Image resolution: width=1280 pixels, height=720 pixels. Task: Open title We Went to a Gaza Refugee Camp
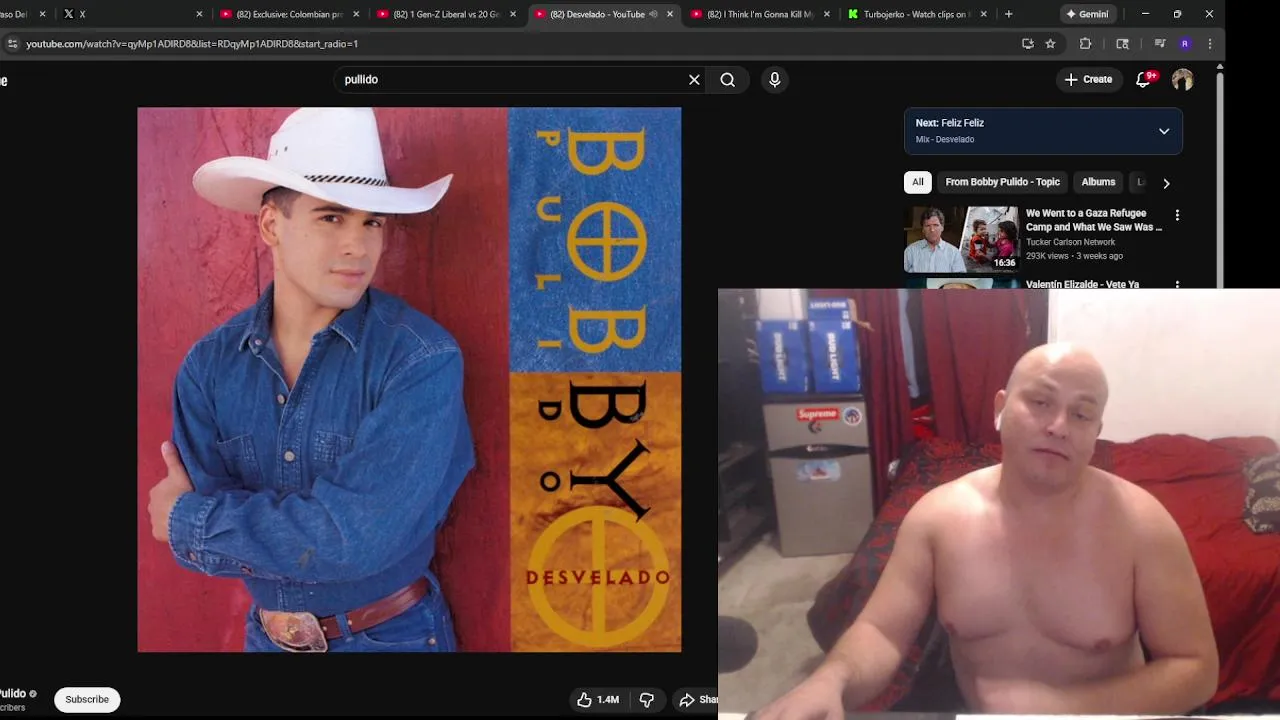pyautogui.click(x=1094, y=220)
